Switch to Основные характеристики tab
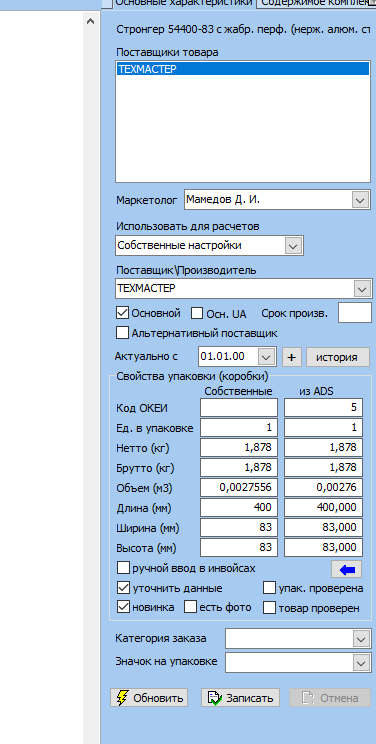Viewport: 376px width, 744px height. pos(184,3)
